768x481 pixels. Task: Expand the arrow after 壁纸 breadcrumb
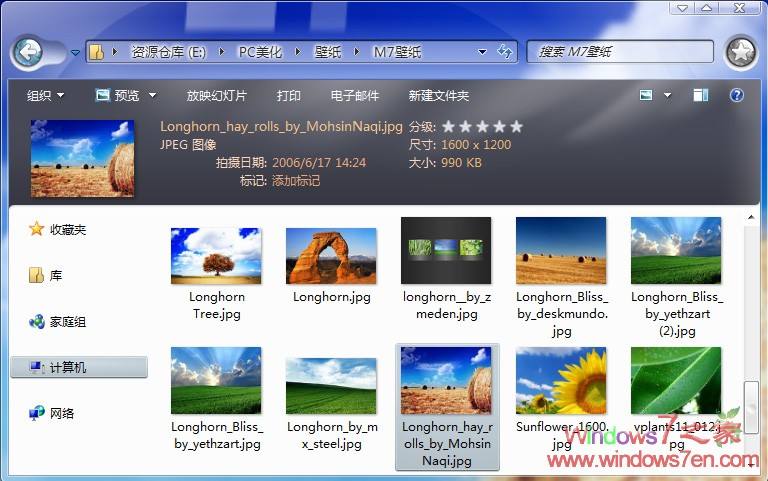click(357, 51)
